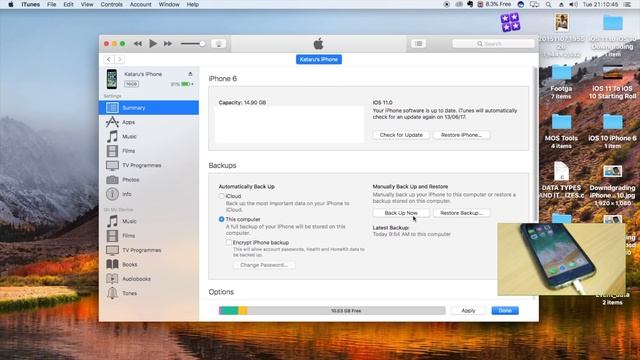Image resolution: width=640 pixels, height=360 pixels.
Task: Adjust the iTunes volume slider
Action: coord(193,44)
